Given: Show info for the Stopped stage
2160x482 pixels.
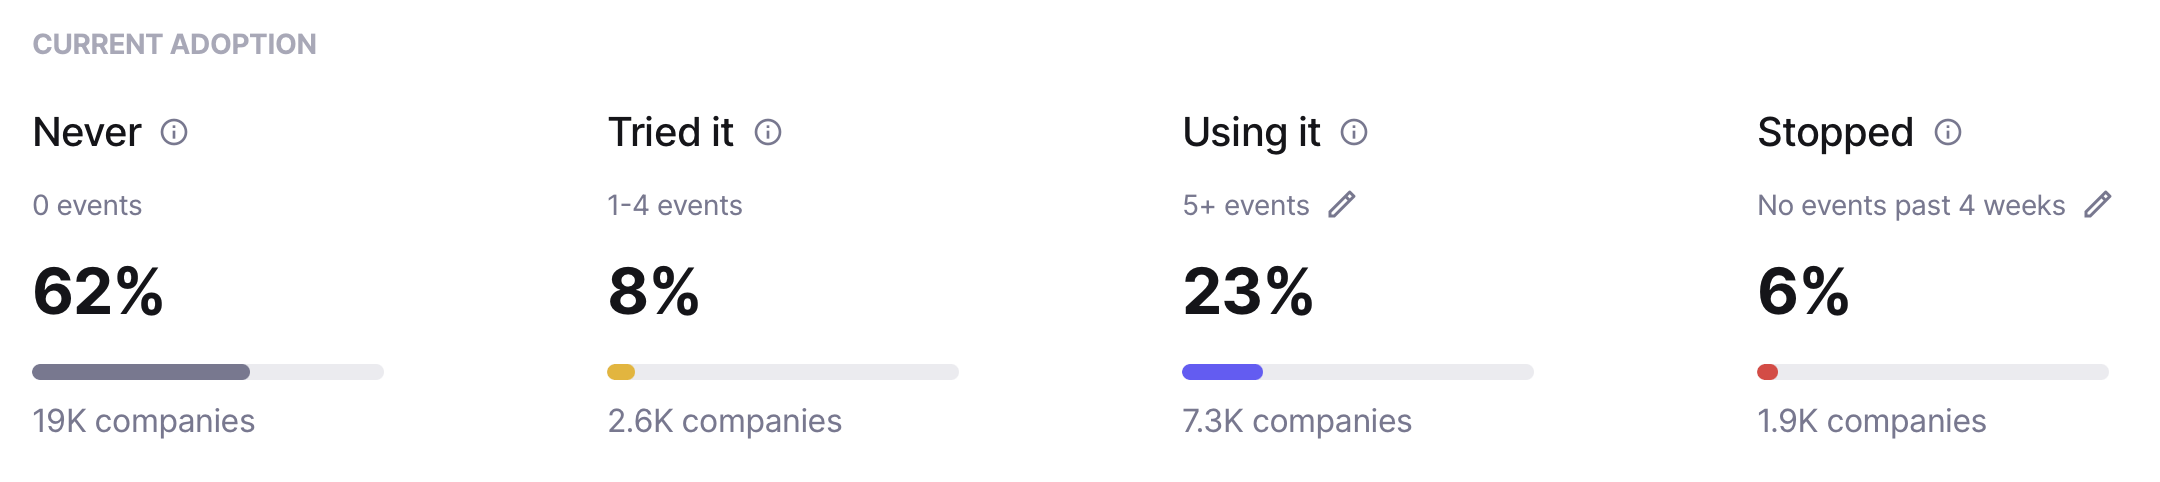Looking at the screenshot, I should pyautogui.click(x=1948, y=132).
